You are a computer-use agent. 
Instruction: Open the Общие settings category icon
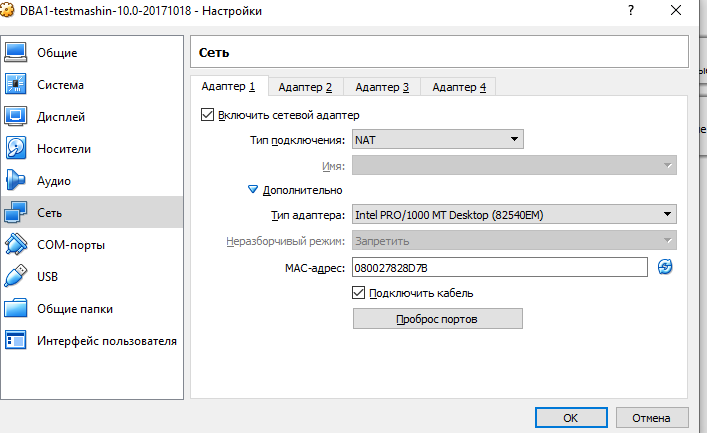[x=16, y=53]
